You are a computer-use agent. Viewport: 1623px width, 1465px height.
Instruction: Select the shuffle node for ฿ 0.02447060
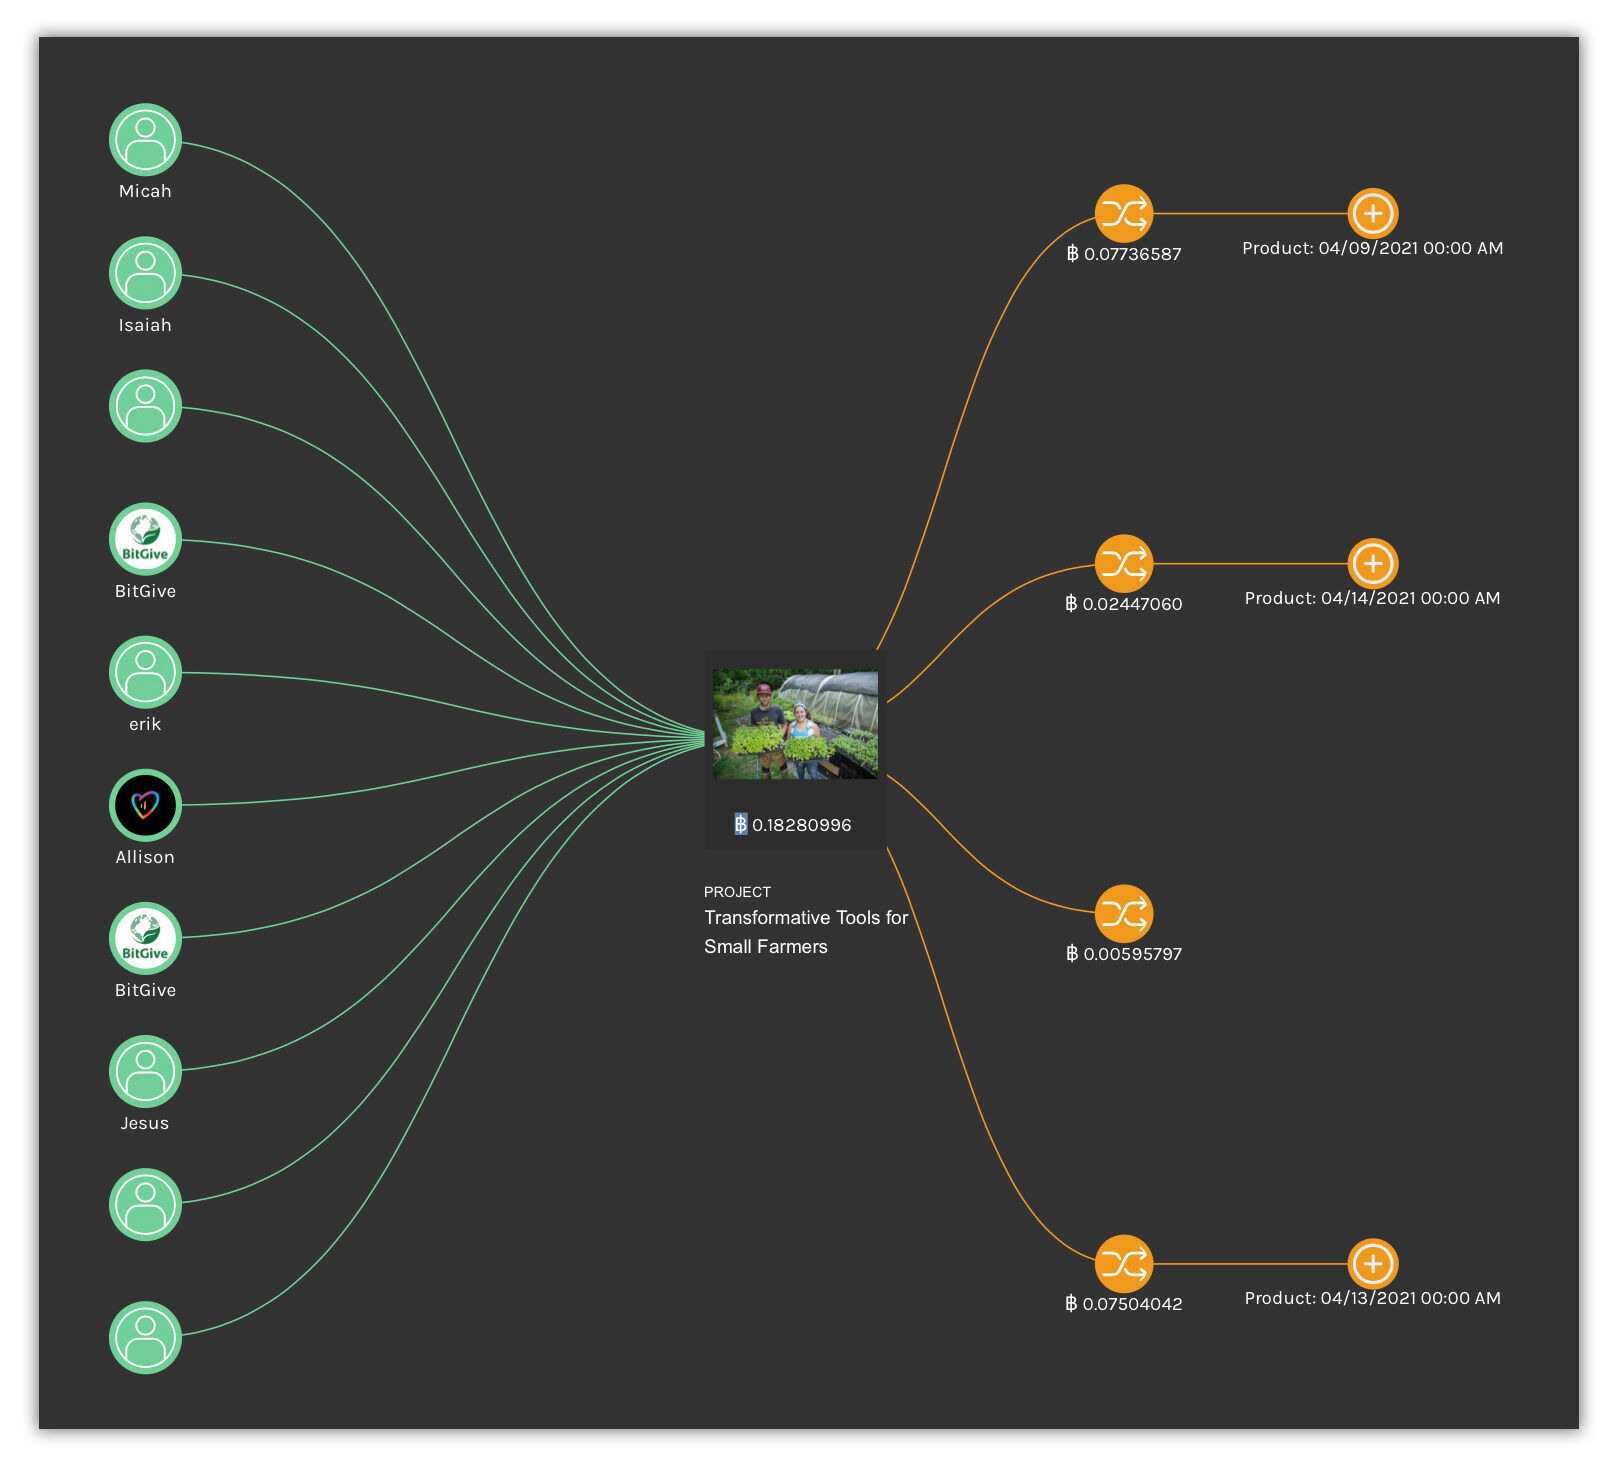[1124, 562]
